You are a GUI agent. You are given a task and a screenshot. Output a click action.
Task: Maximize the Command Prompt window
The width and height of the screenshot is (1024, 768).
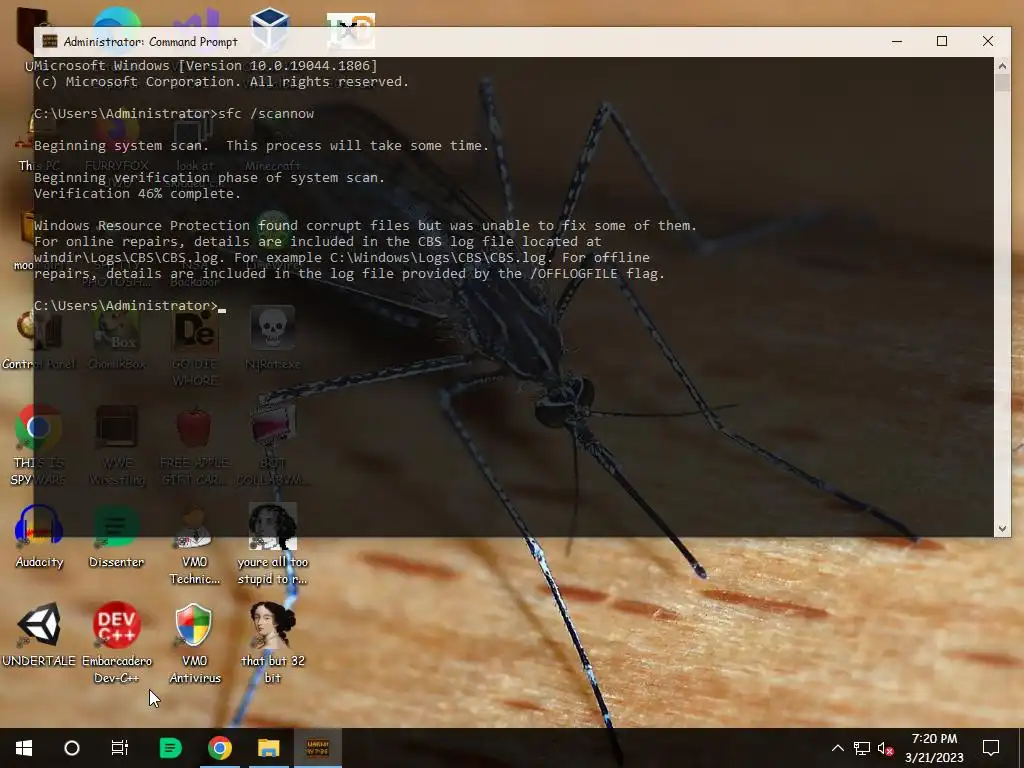[942, 41]
